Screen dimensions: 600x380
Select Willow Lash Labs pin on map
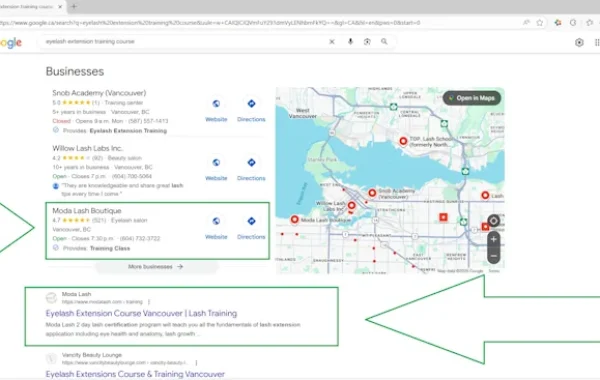351,206
